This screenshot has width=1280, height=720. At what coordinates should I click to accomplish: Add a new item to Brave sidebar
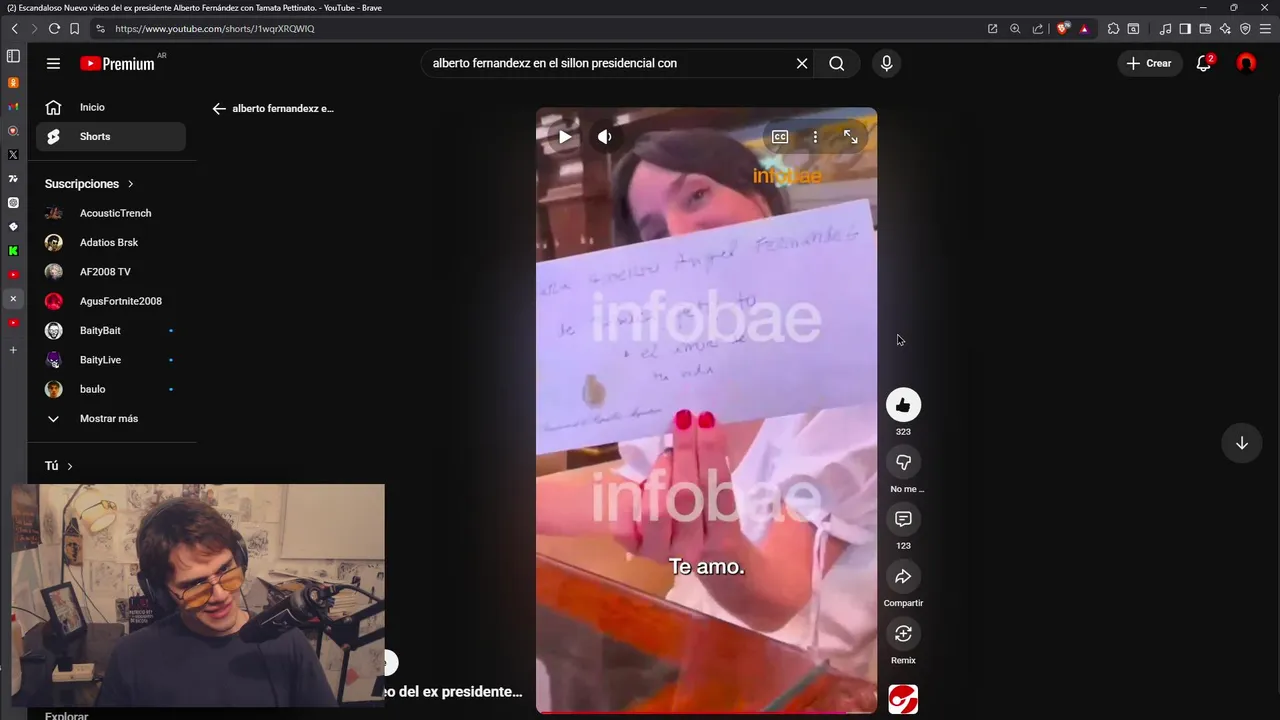pos(13,350)
